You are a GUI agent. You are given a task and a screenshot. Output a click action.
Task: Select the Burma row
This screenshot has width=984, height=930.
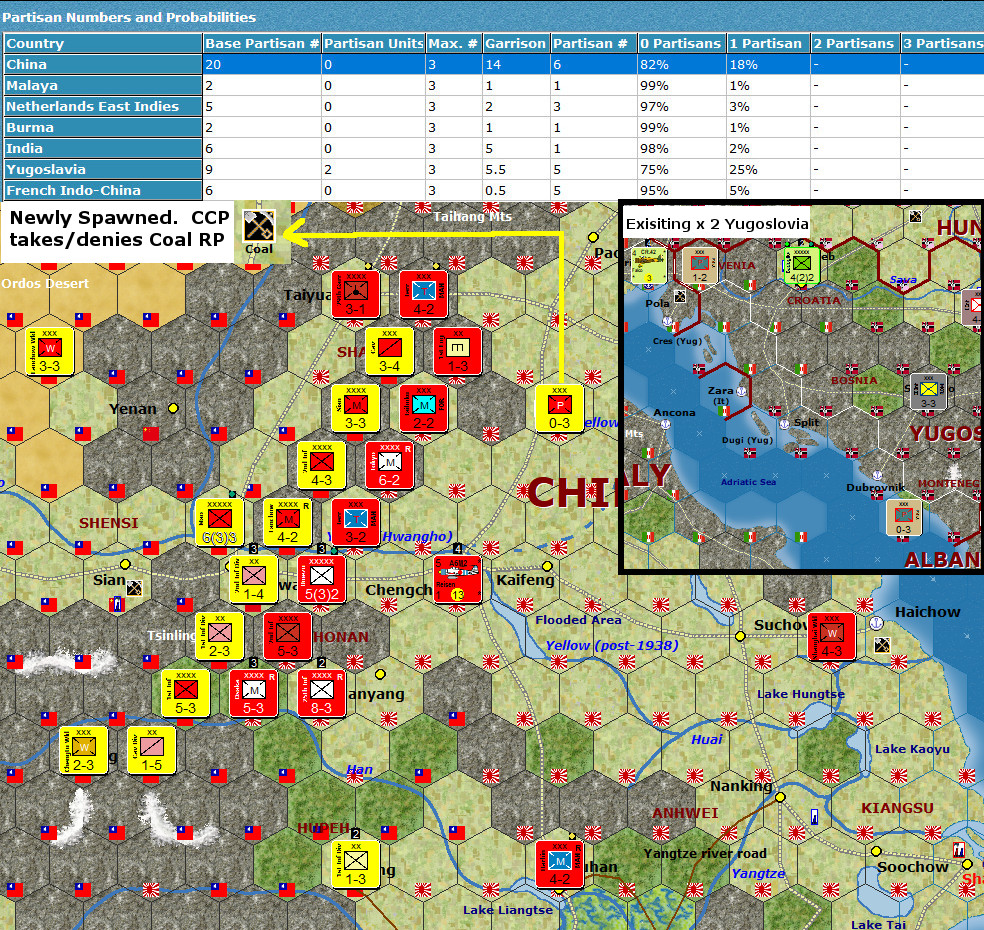click(x=492, y=127)
